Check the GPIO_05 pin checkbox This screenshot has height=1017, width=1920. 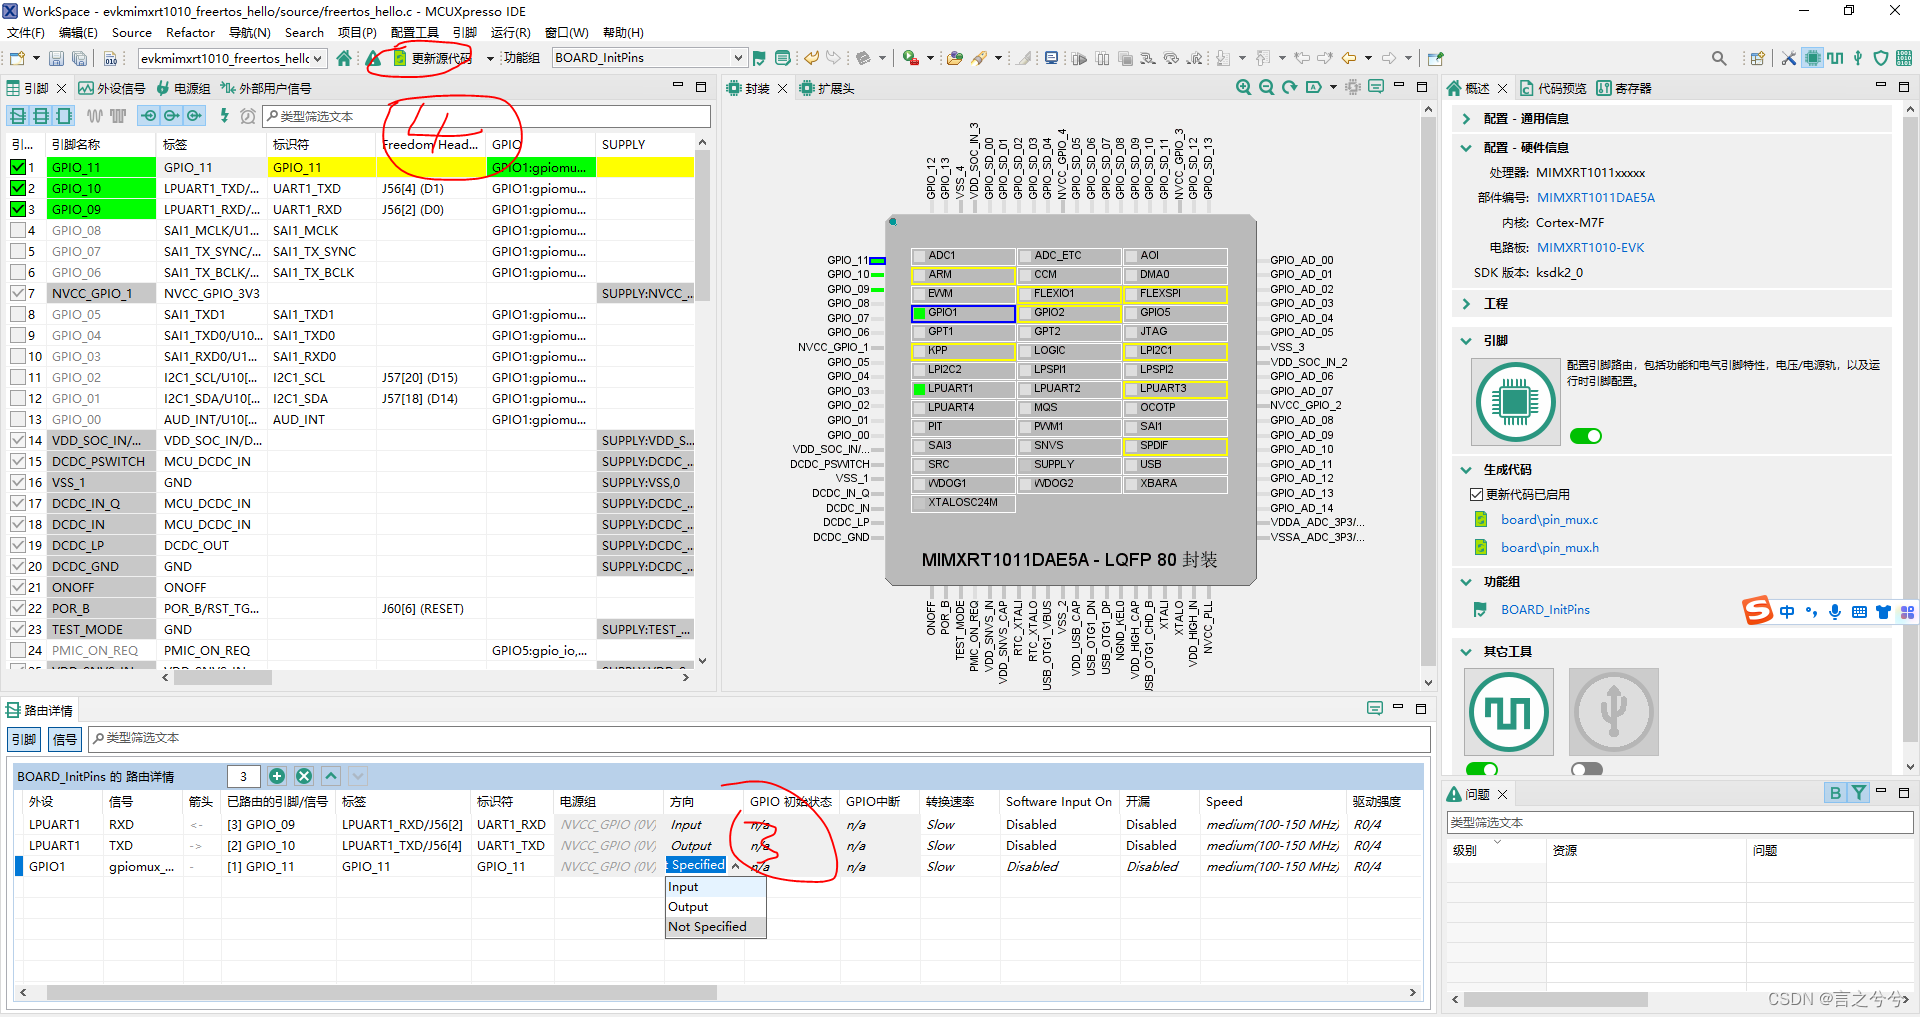pyautogui.click(x=18, y=314)
